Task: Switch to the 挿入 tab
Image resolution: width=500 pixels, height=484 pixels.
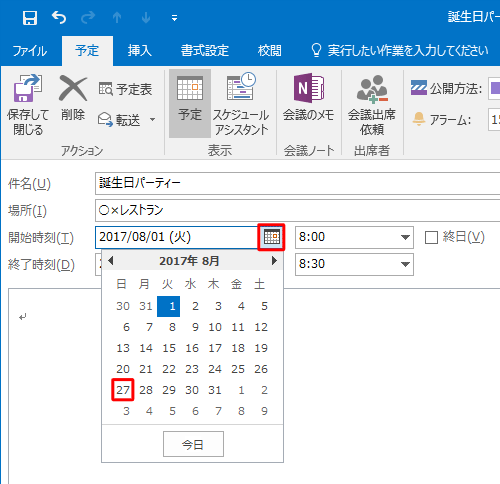Action: (x=139, y=51)
